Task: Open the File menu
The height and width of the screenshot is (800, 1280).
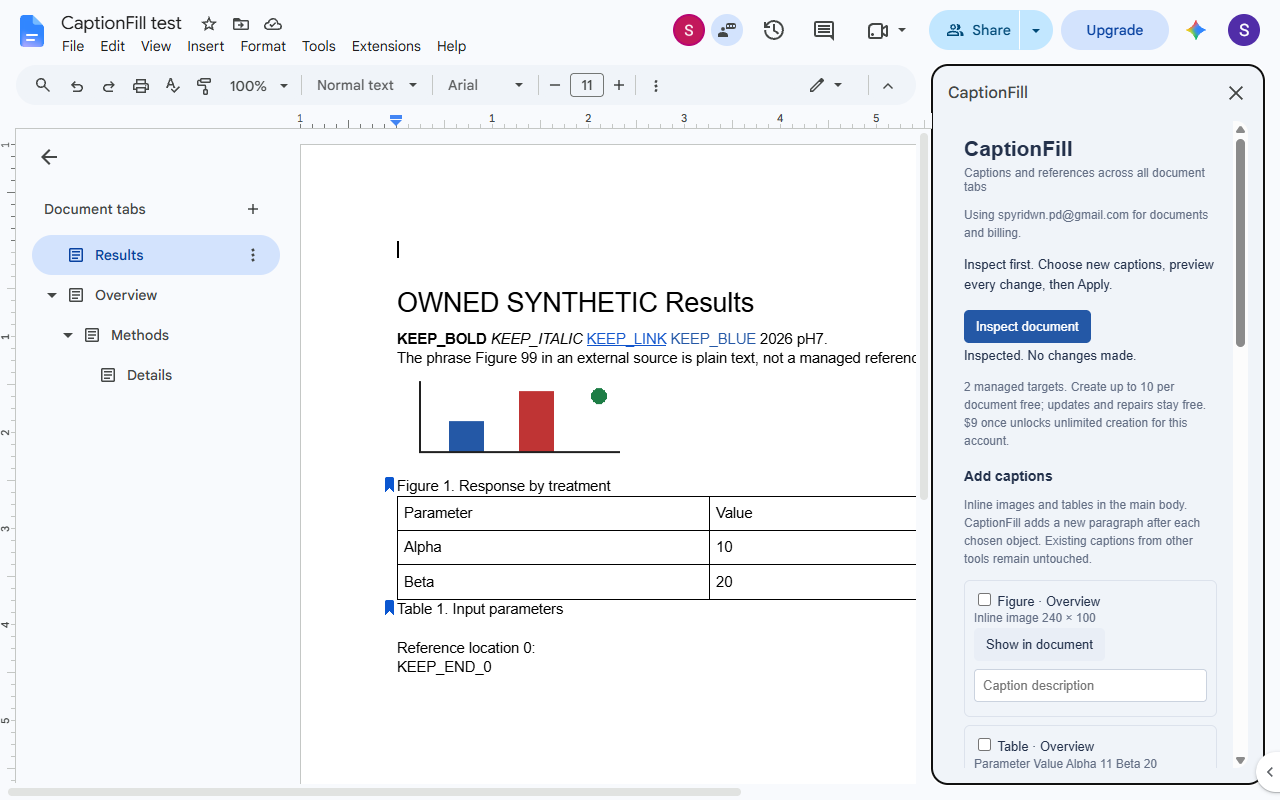Action: (x=73, y=46)
